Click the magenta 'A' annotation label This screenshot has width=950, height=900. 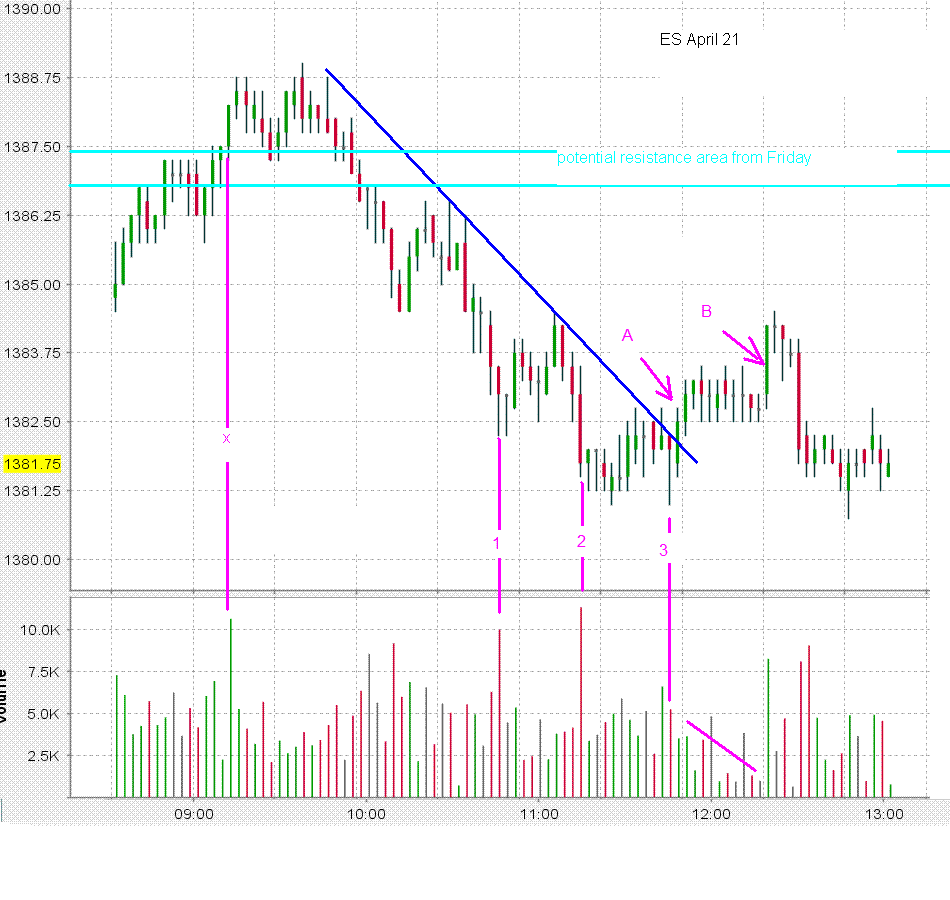[627, 335]
